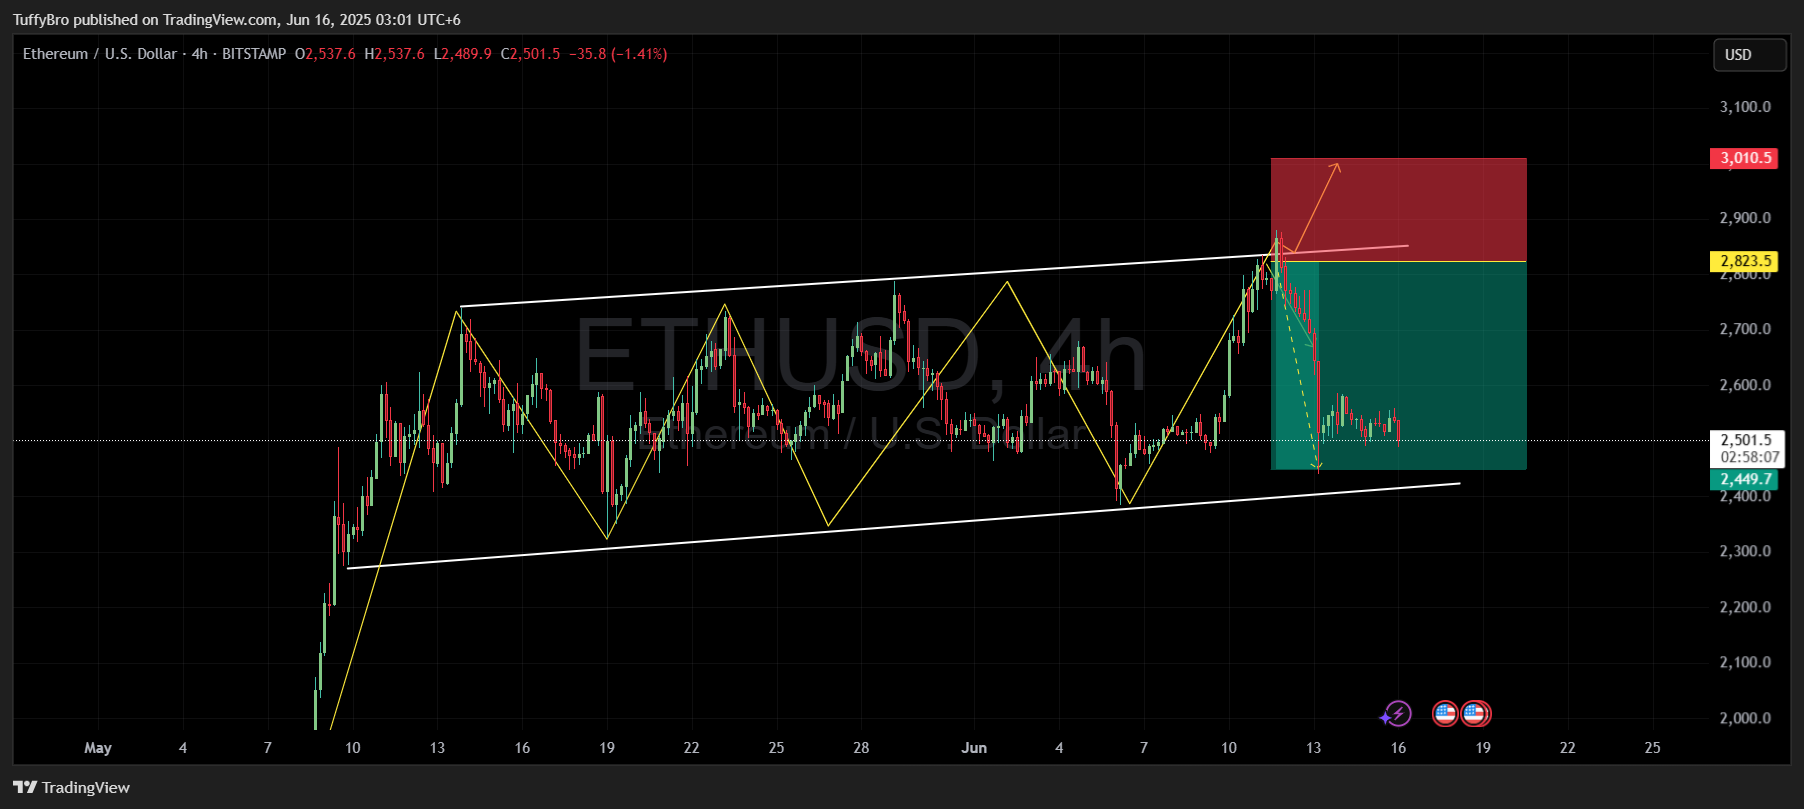Click the 3,100.0 price axis label

click(x=1745, y=107)
